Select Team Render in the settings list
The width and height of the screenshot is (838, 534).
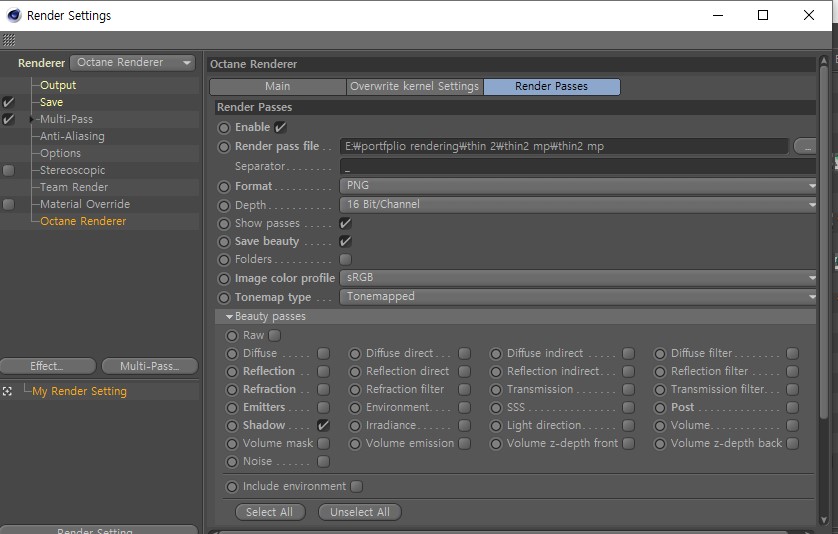(x=74, y=187)
